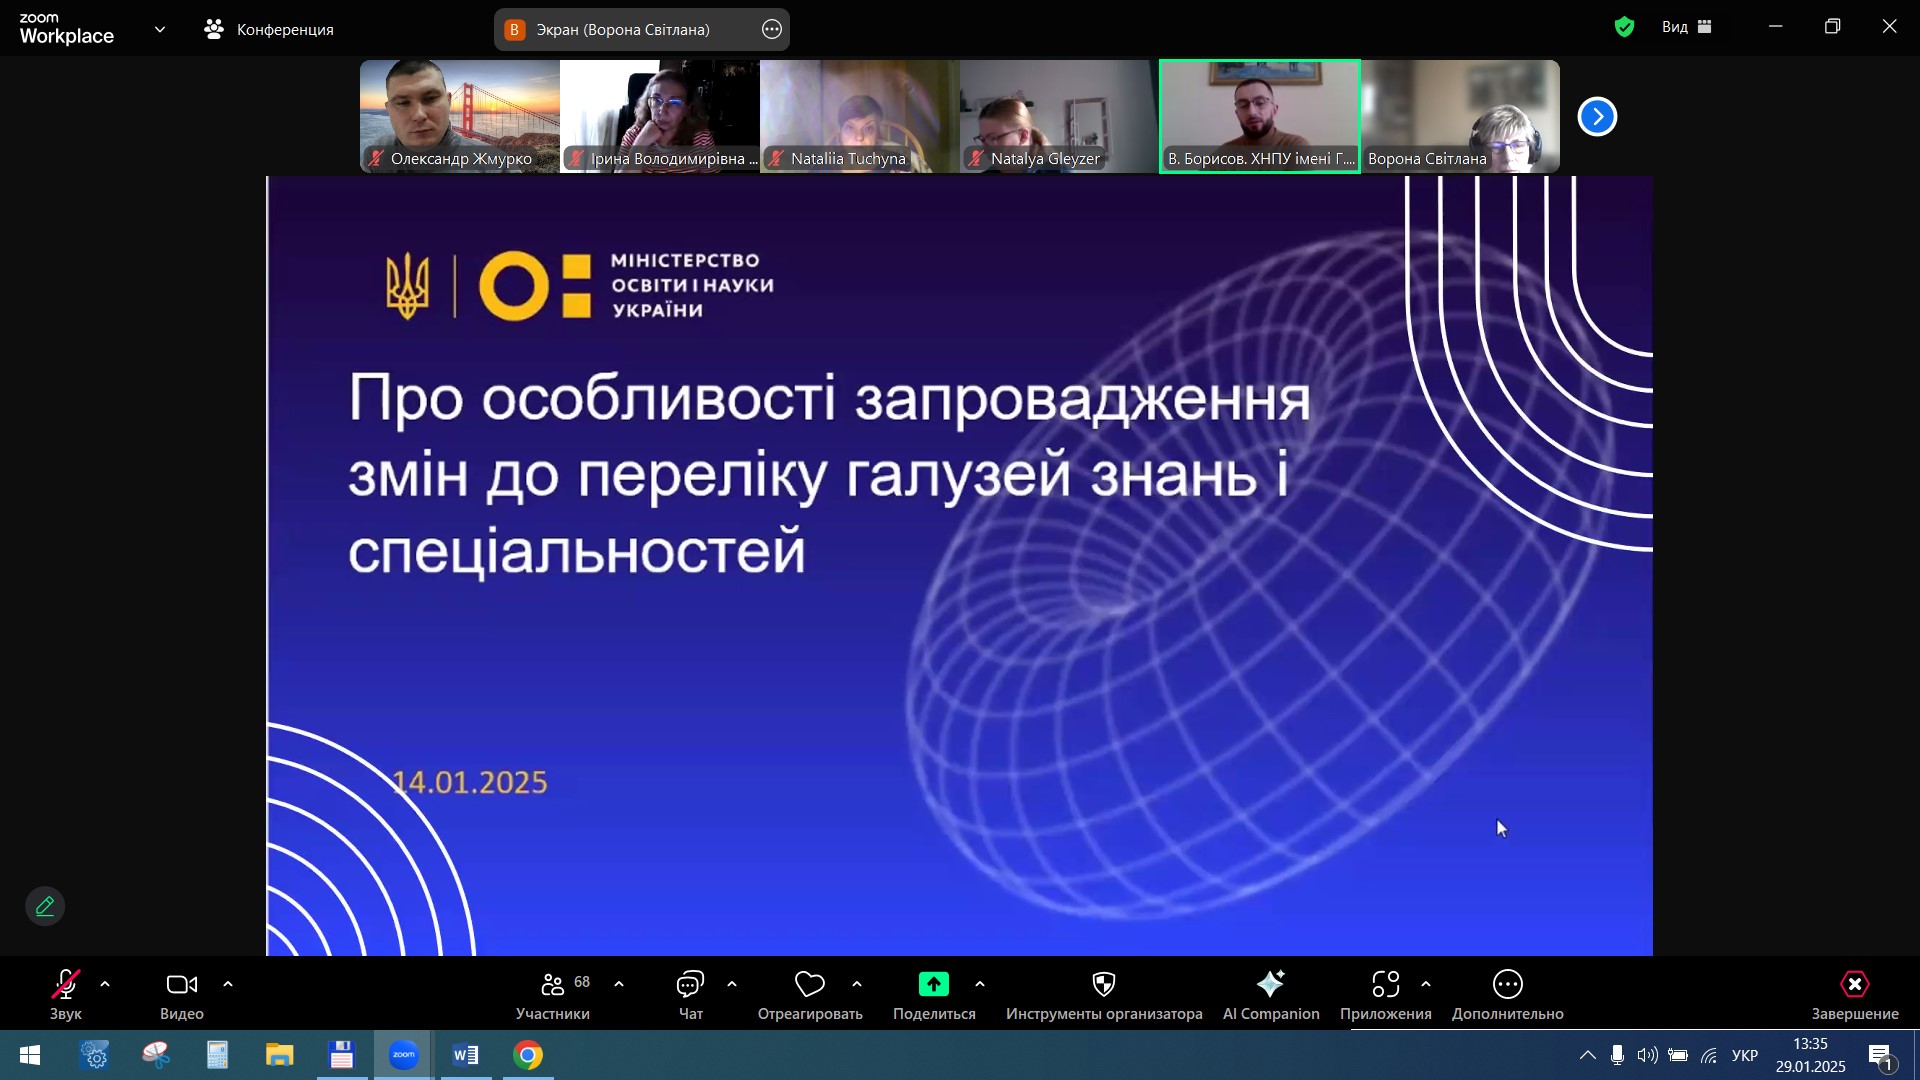Screen dimensions: 1920x1080
Task: View encryption info via green shield
Action: pyautogui.click(x=1625, y=28)
